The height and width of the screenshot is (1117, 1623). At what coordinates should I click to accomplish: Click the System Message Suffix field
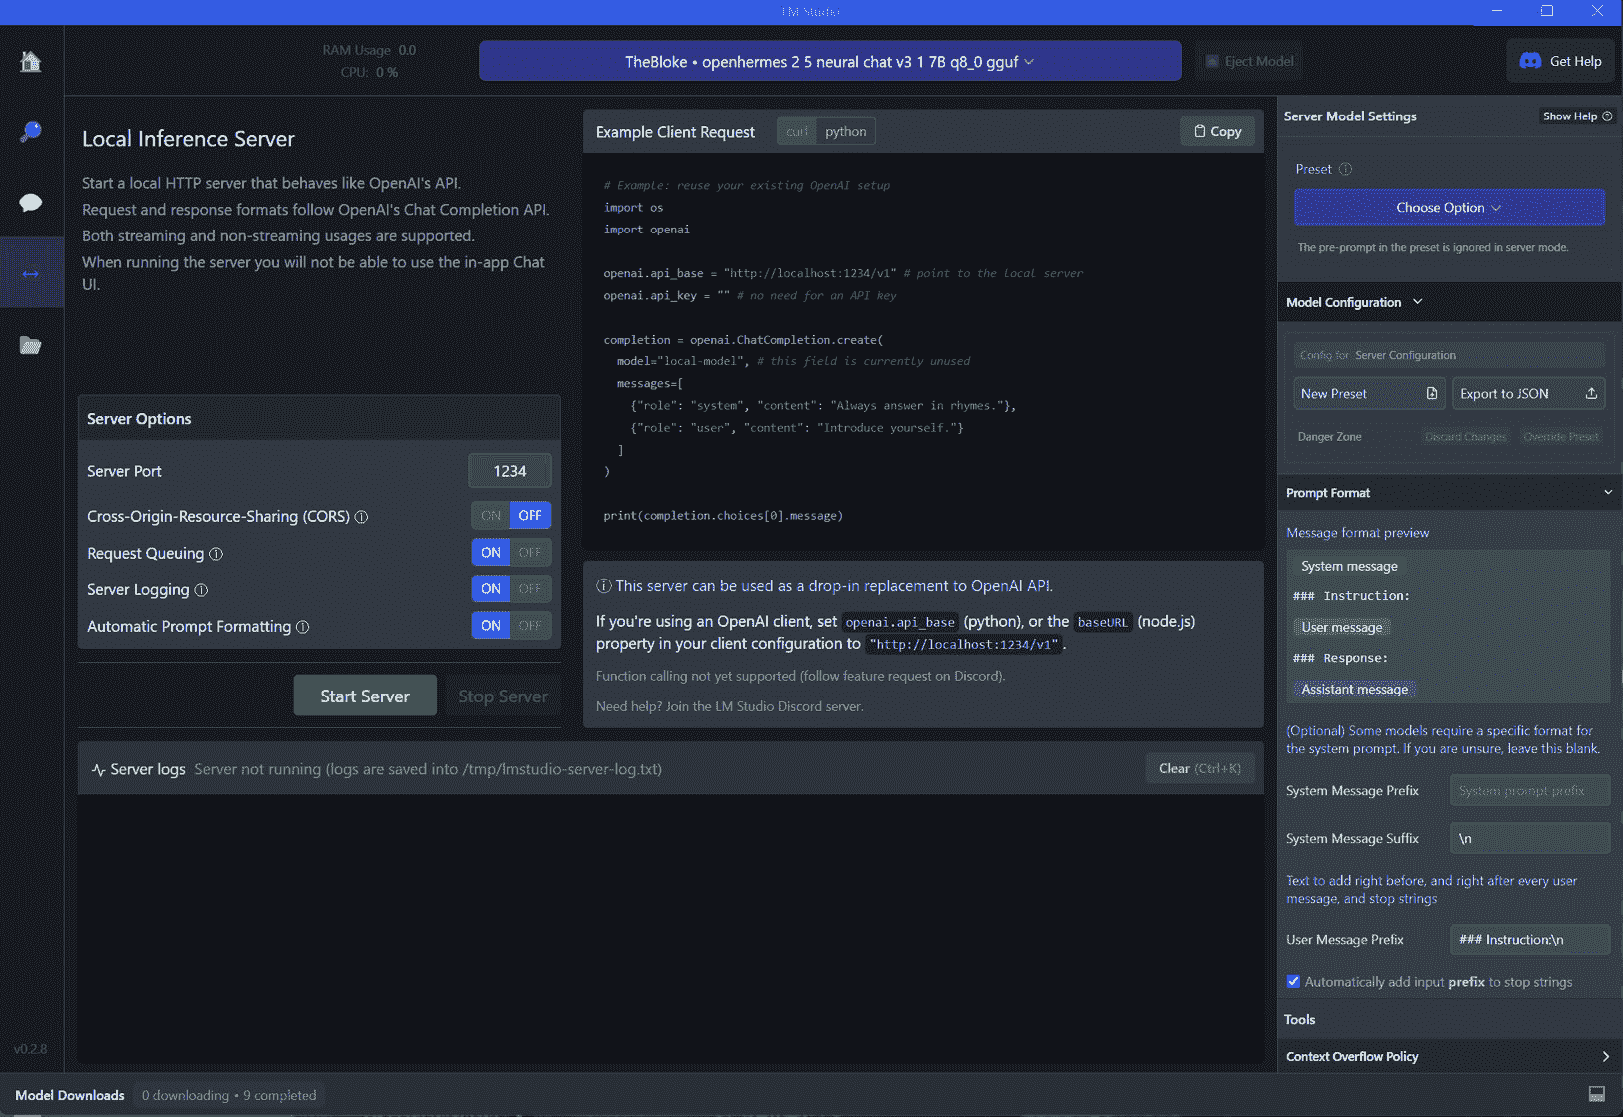(1529, 838)
